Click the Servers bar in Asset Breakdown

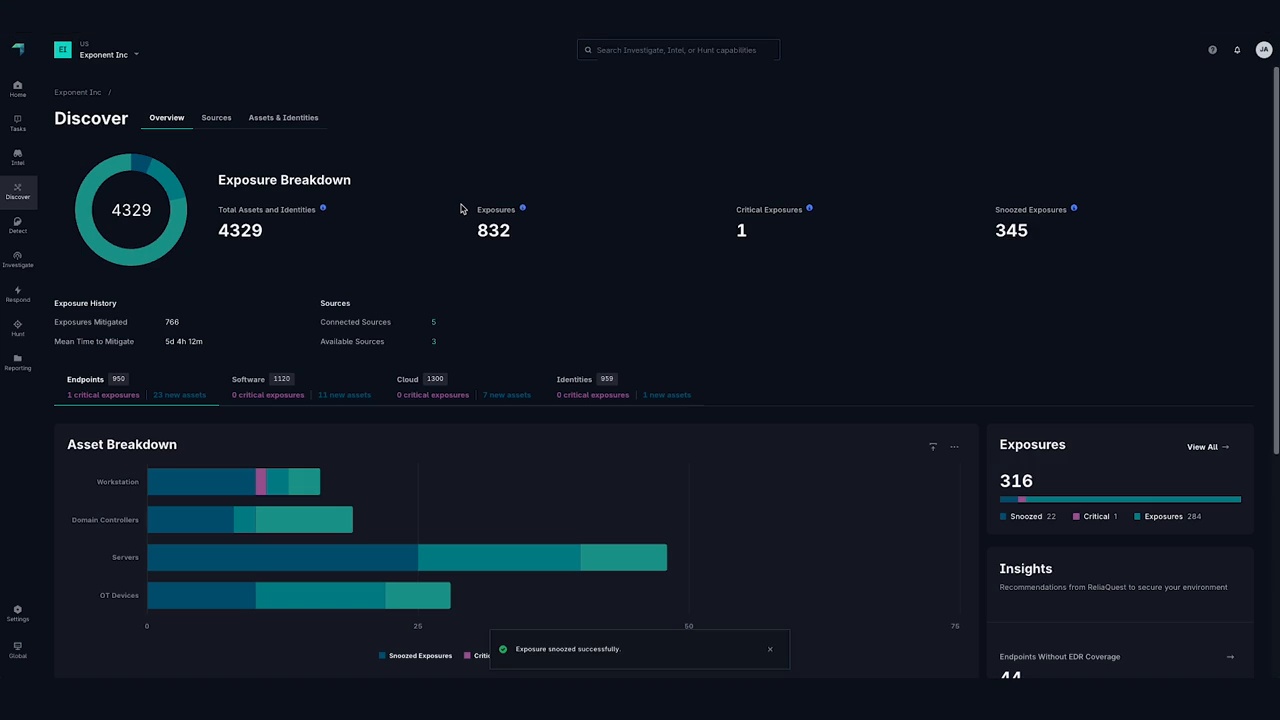(x=407, y=558)
